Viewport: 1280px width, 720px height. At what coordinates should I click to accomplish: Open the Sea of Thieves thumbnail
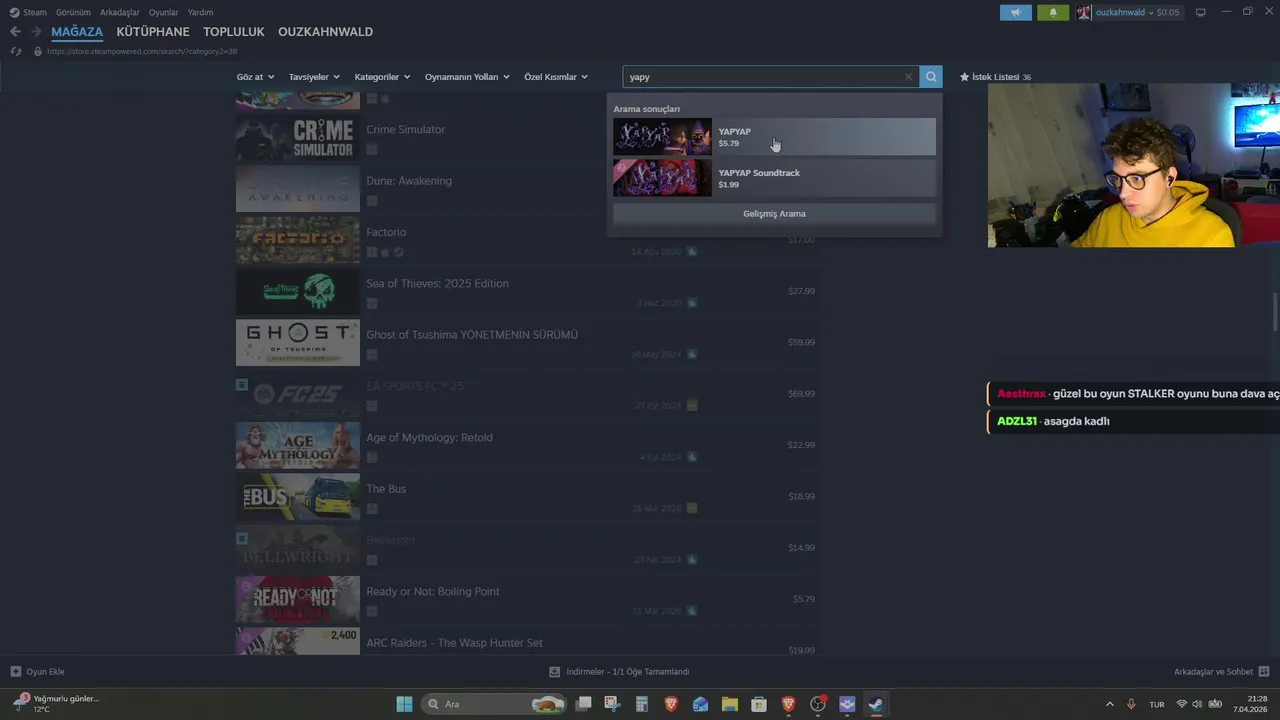[x=298, y=291]
